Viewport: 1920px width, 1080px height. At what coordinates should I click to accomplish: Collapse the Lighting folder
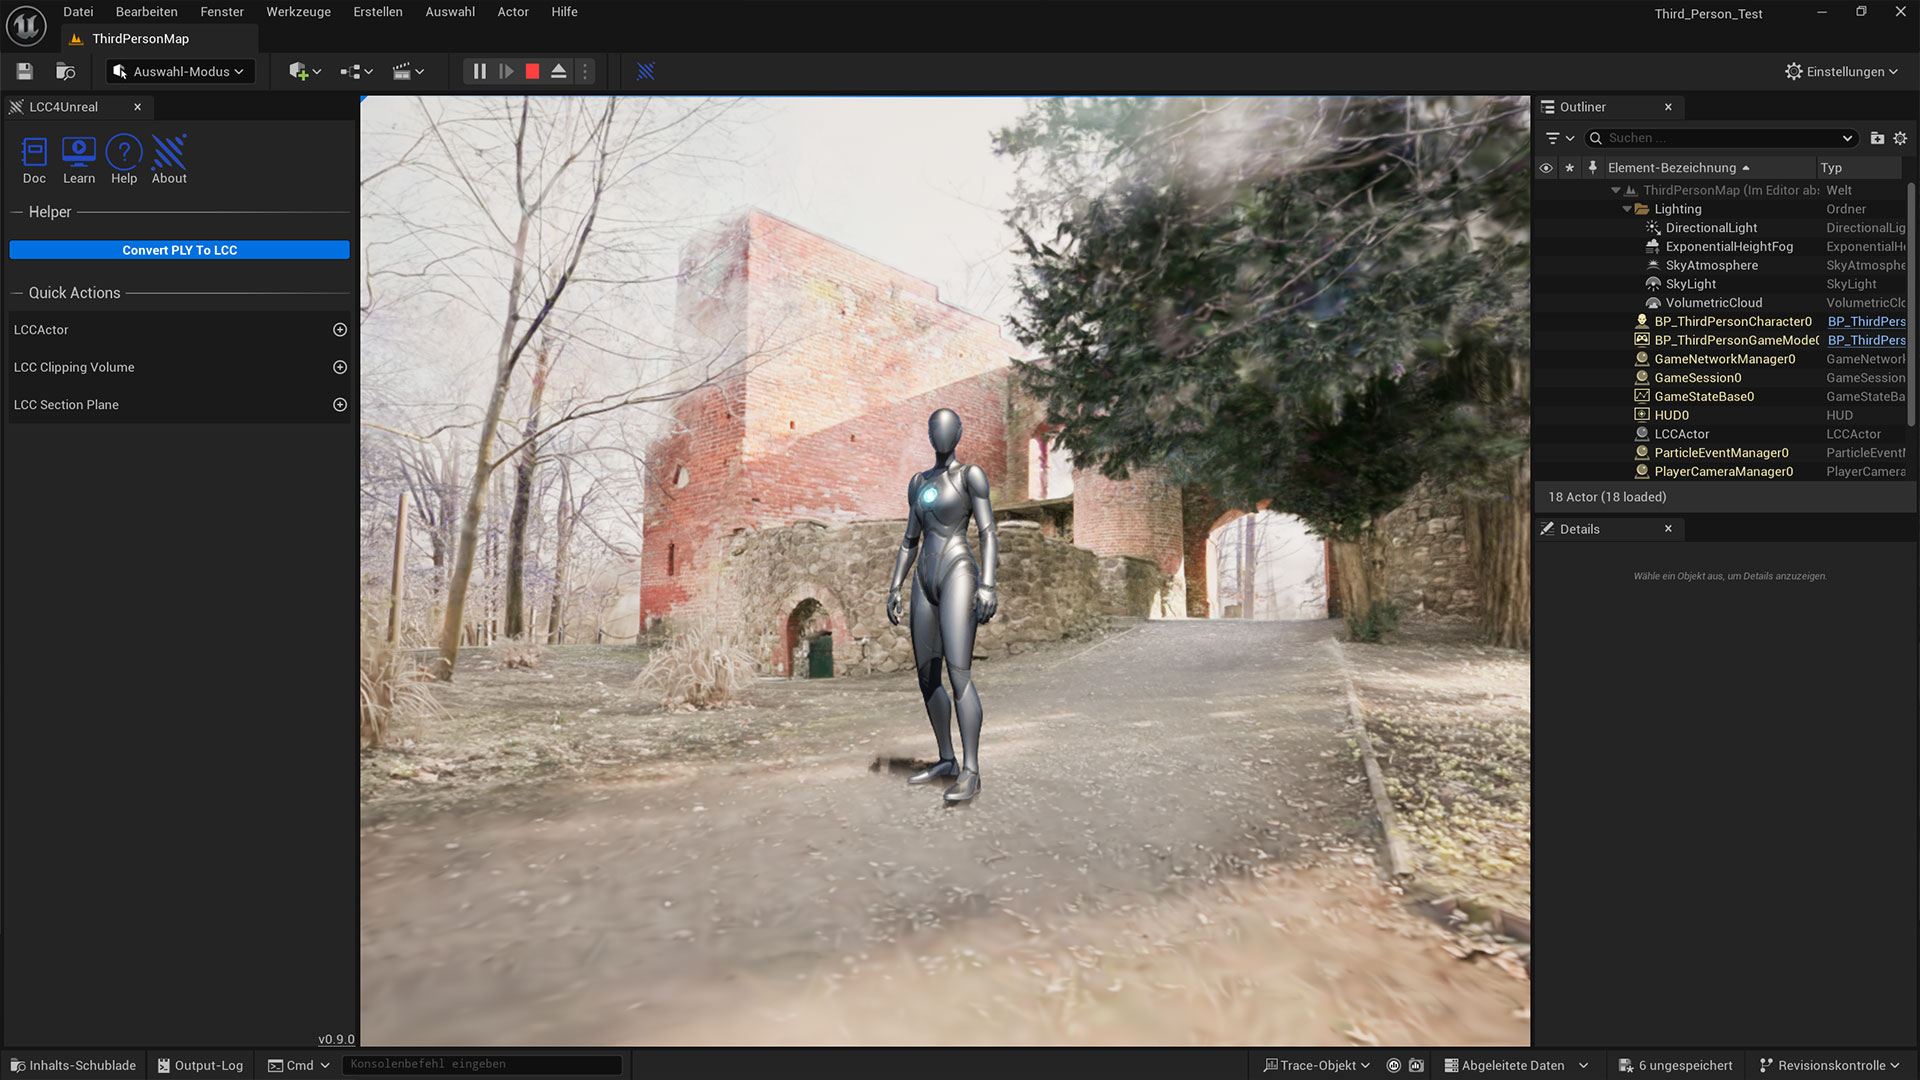tap(1627, 209)
